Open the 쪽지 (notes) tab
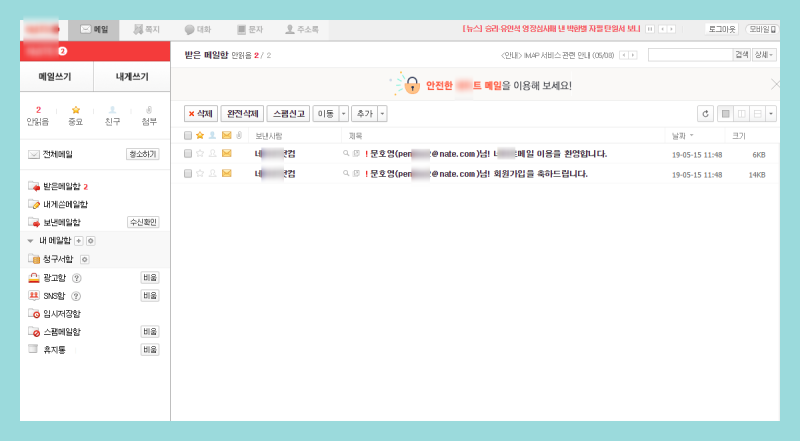The height and width of the screenshot is (441, 800). point(146,30)
